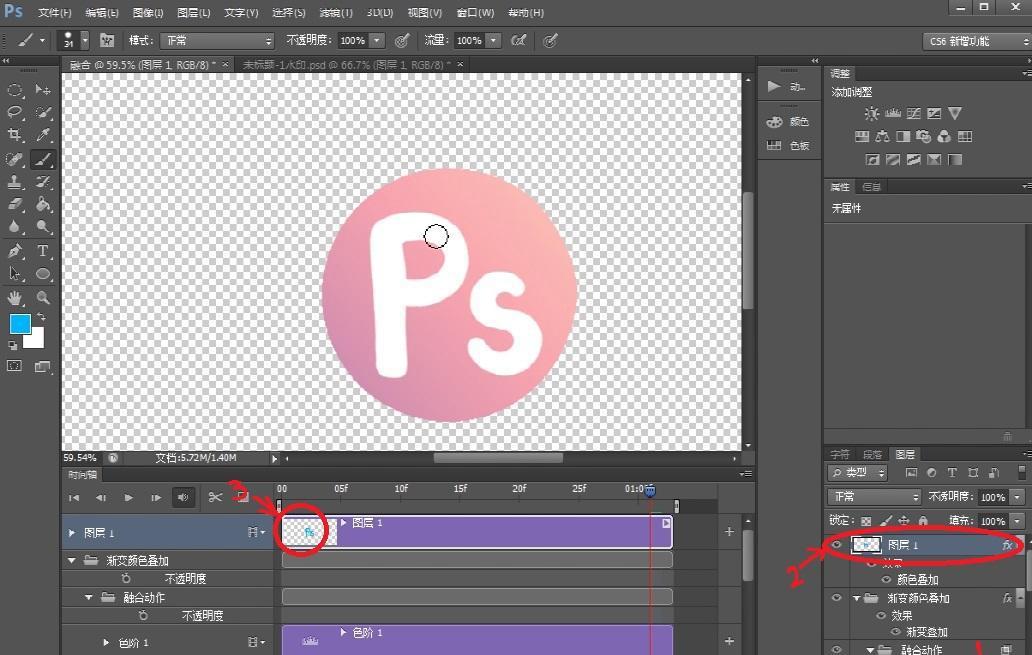The width and height of the screenshot is (1032, 655).
Task: Toggle lock all for the layer
Action: coord(923,521)
